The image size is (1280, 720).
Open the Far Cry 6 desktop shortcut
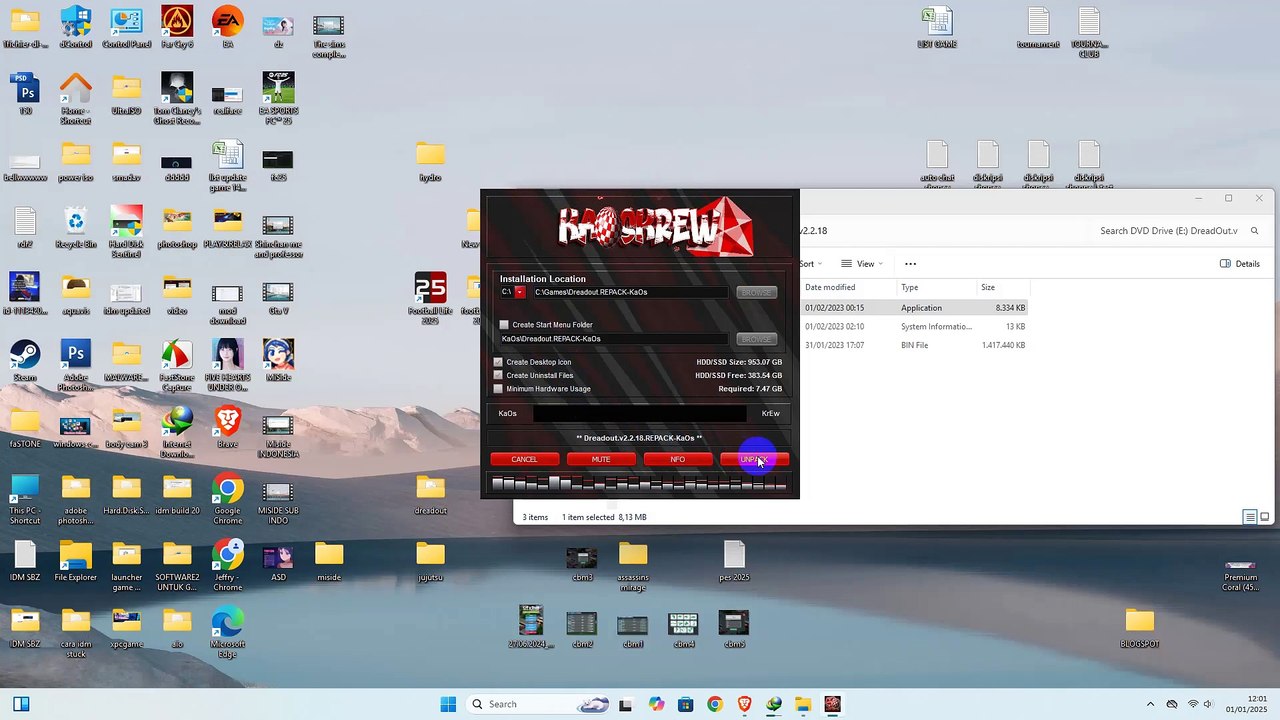pyautogui.click(x=177, y=27)
